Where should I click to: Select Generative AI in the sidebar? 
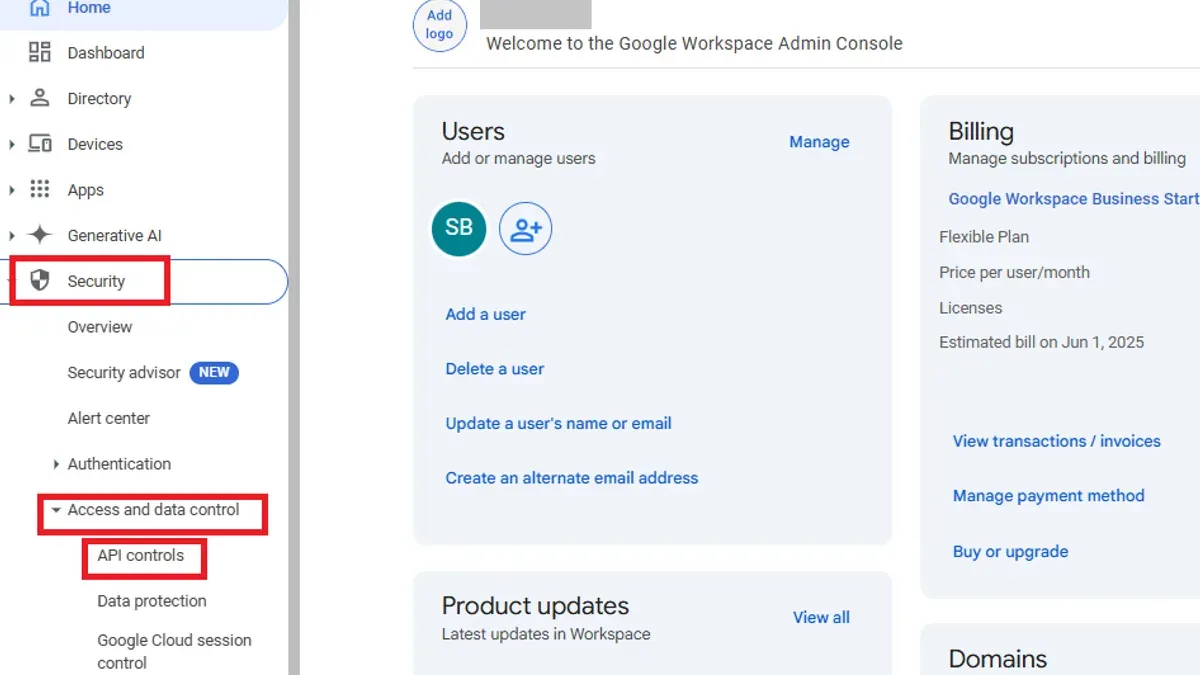click(x=114, y=236)
